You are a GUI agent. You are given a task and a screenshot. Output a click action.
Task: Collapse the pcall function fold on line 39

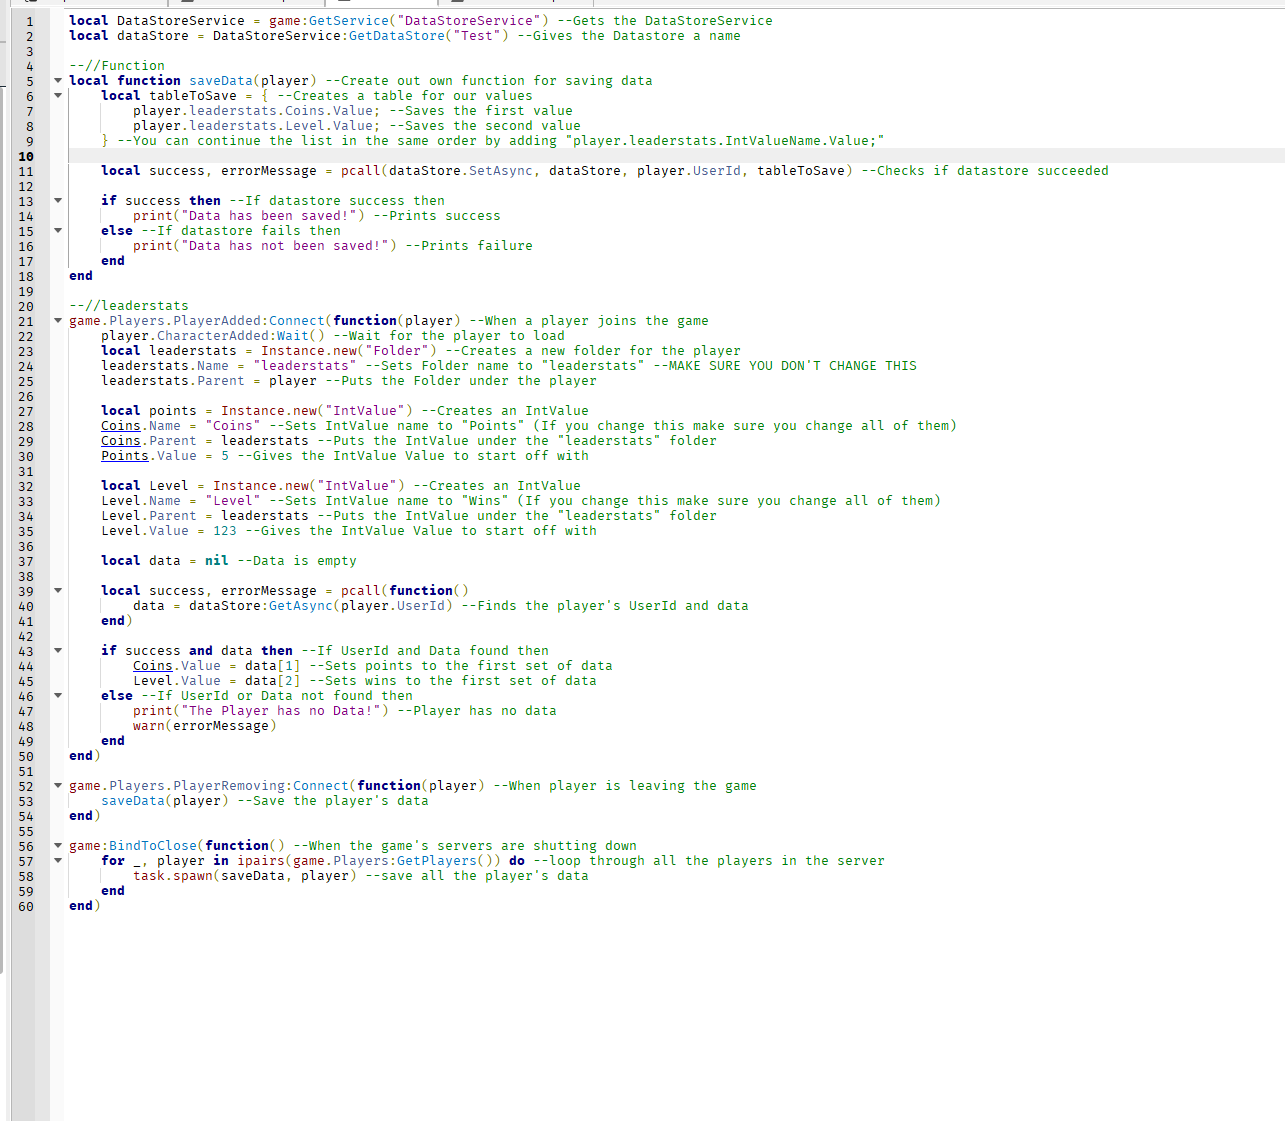pos(58,590)
